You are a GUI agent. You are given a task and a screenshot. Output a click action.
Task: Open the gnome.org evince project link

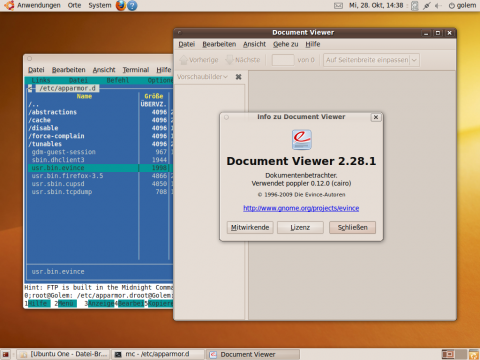[301, 208]
